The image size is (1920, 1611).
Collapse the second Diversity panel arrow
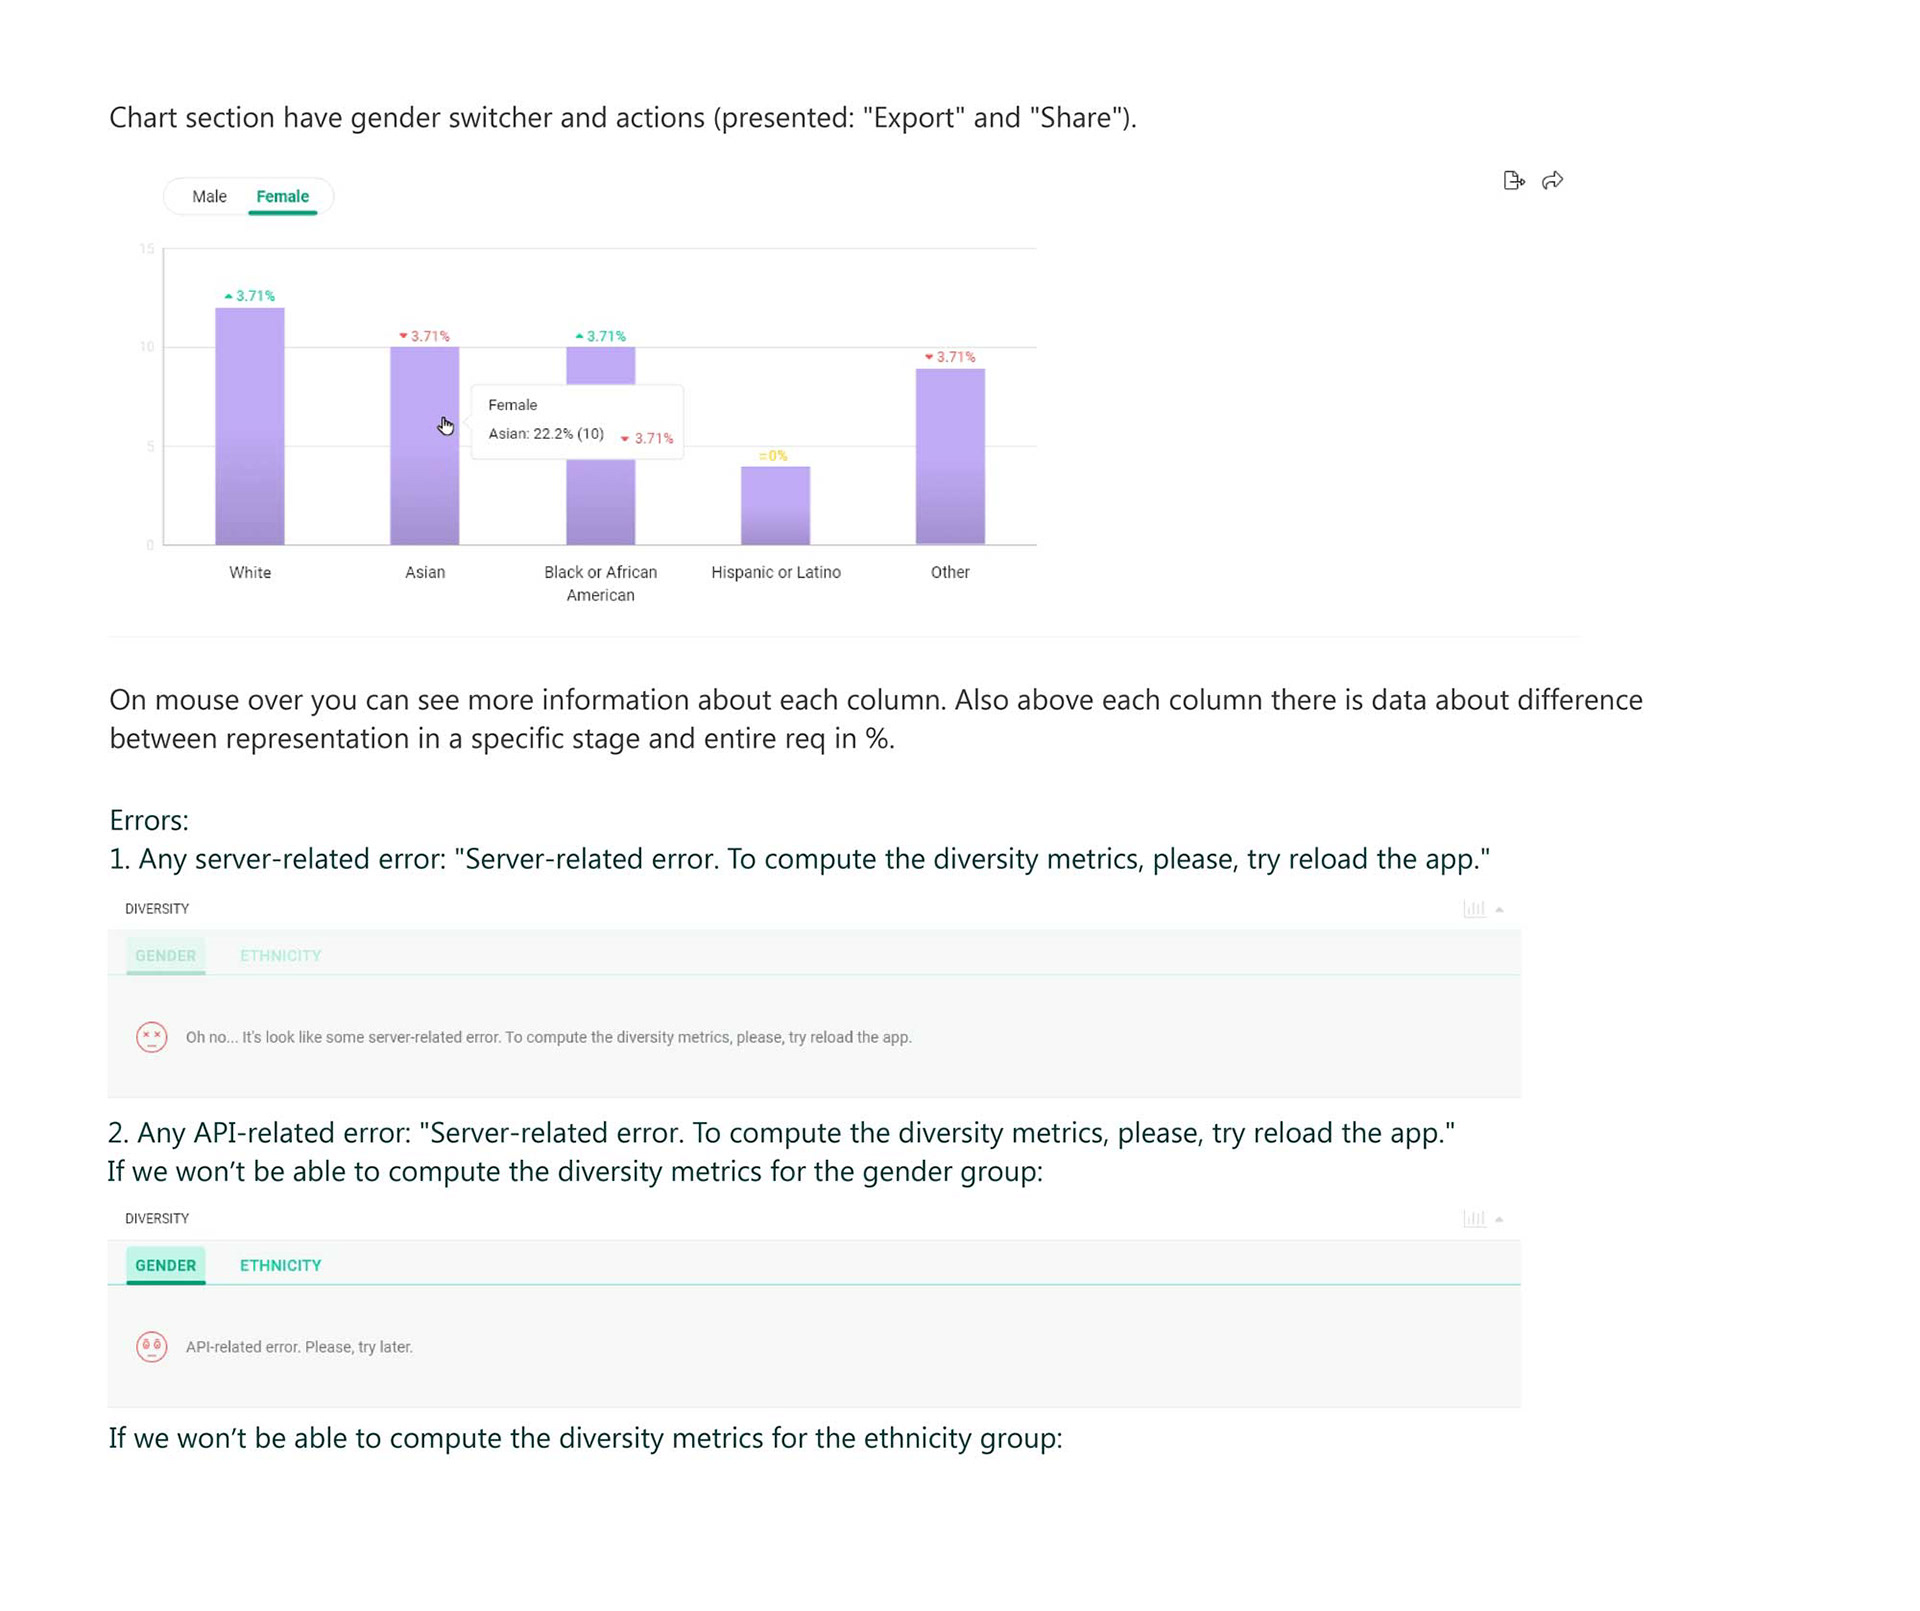tap(1499, 1220)
